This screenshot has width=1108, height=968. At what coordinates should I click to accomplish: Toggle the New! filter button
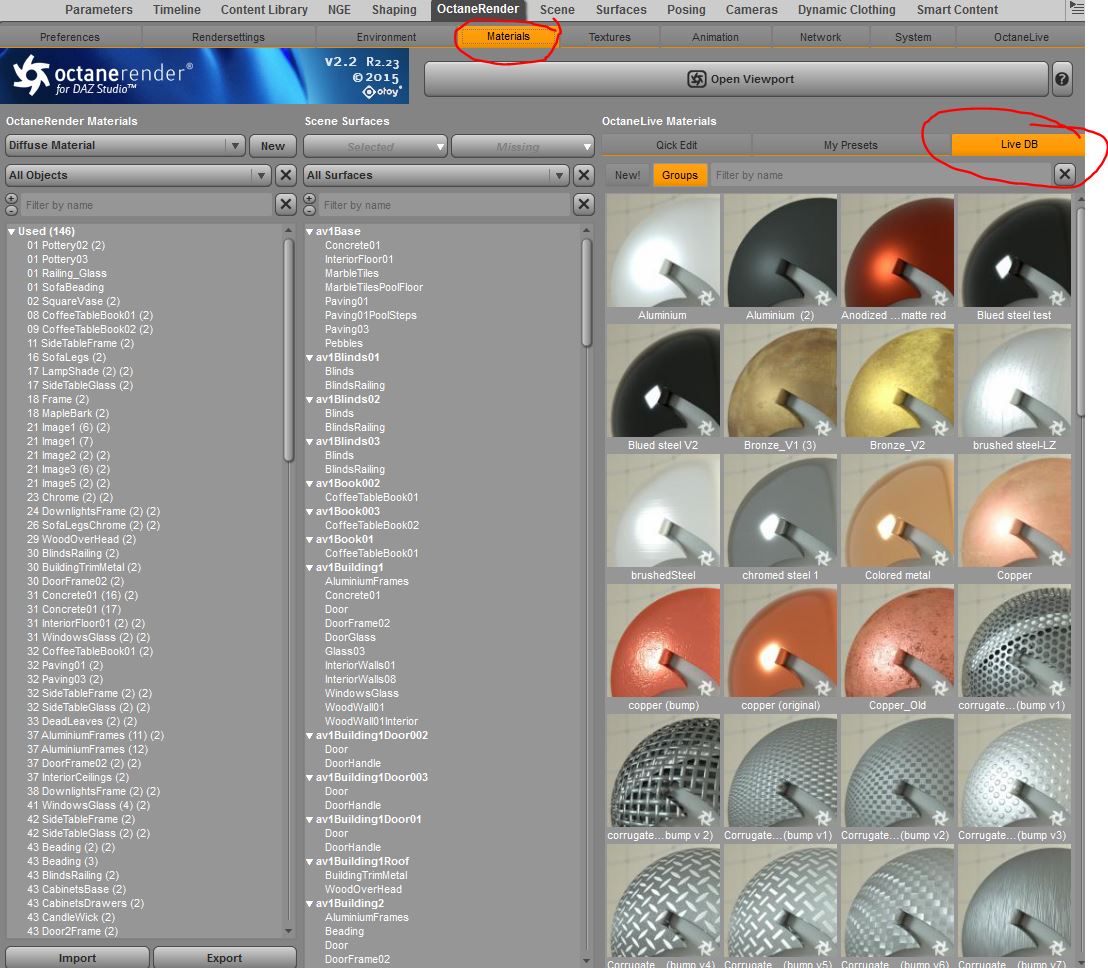pos(627,175)
